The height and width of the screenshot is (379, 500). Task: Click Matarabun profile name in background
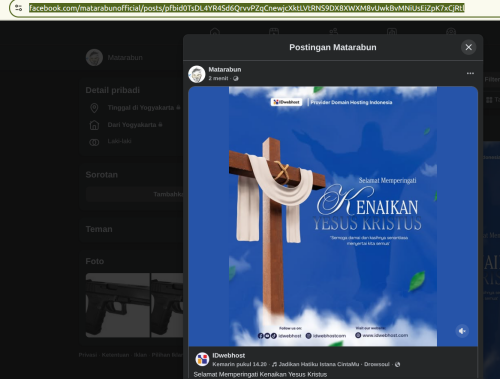[125, 58]
